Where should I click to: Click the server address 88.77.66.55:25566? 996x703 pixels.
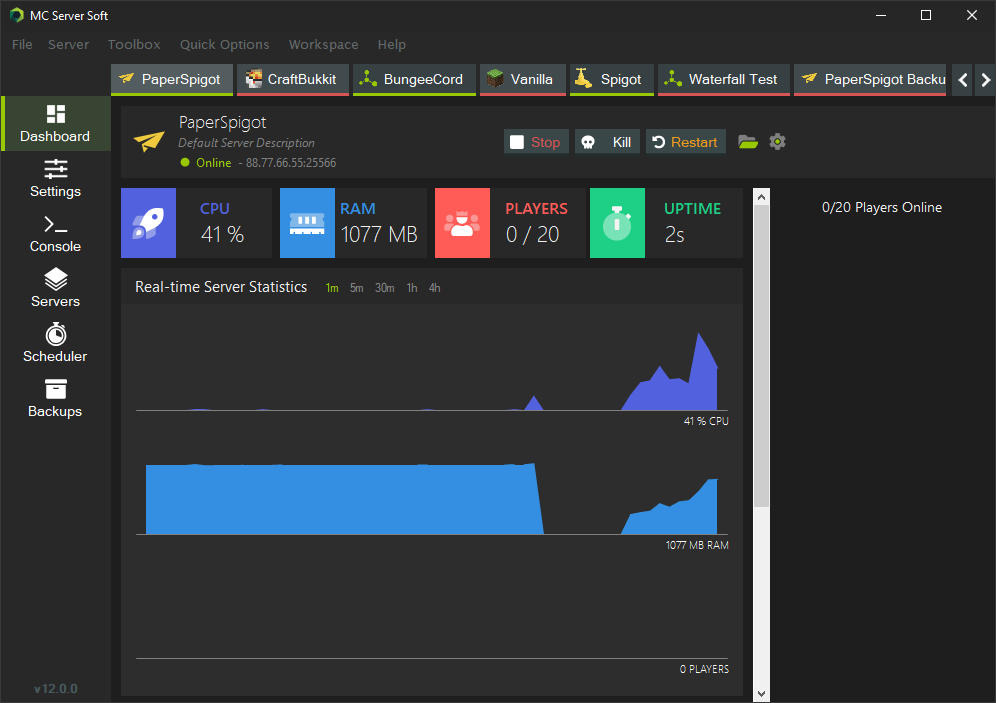[291, 163]
